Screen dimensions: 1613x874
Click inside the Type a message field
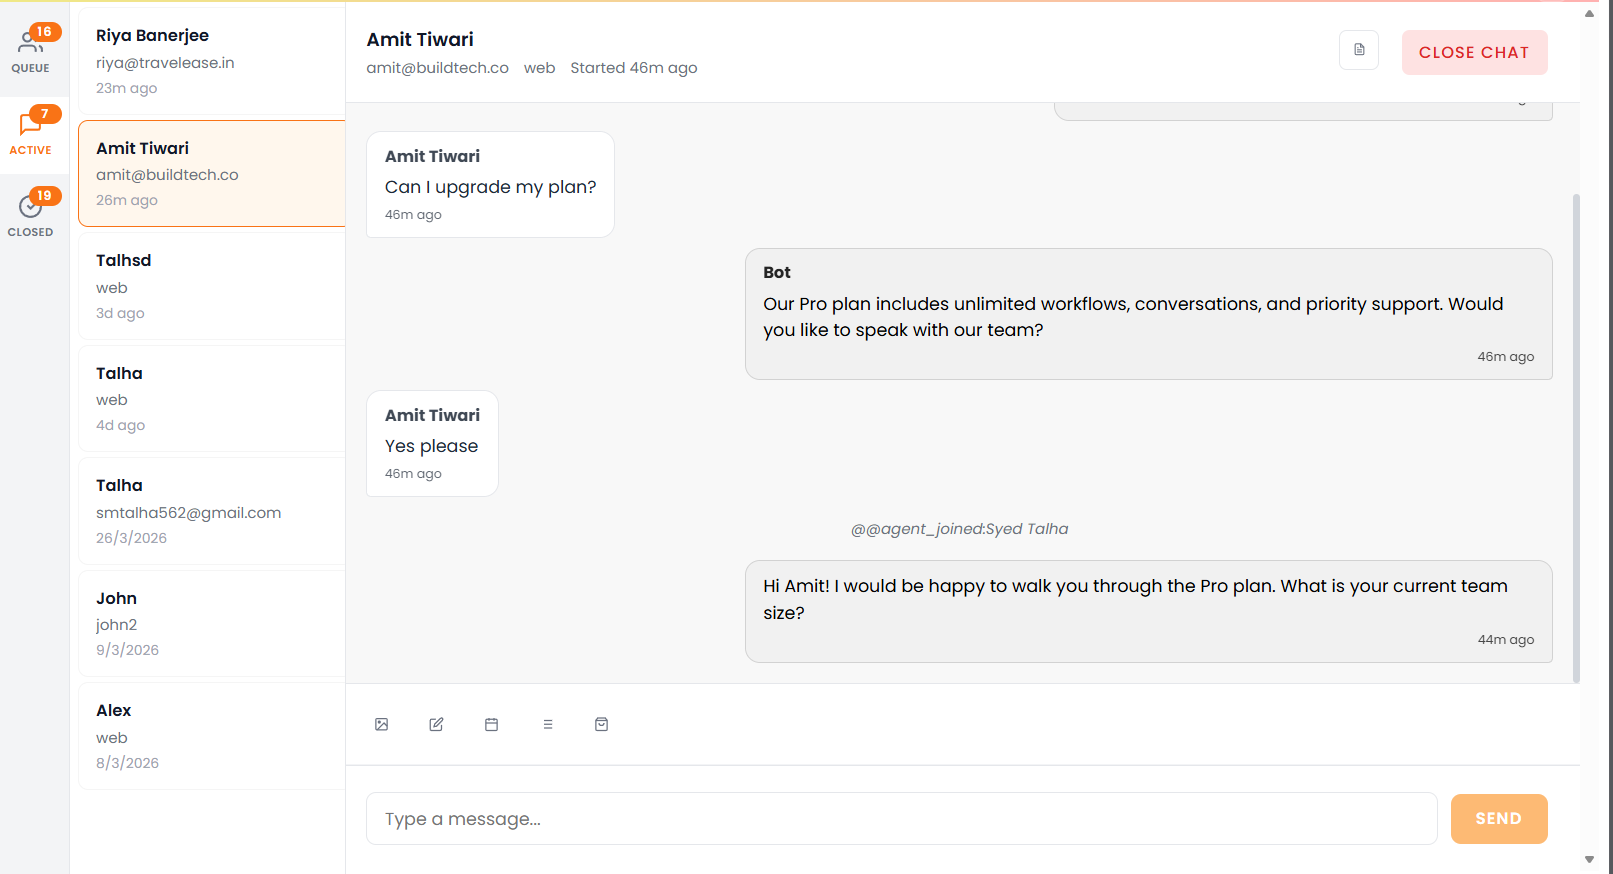click(x=900, y=818)
